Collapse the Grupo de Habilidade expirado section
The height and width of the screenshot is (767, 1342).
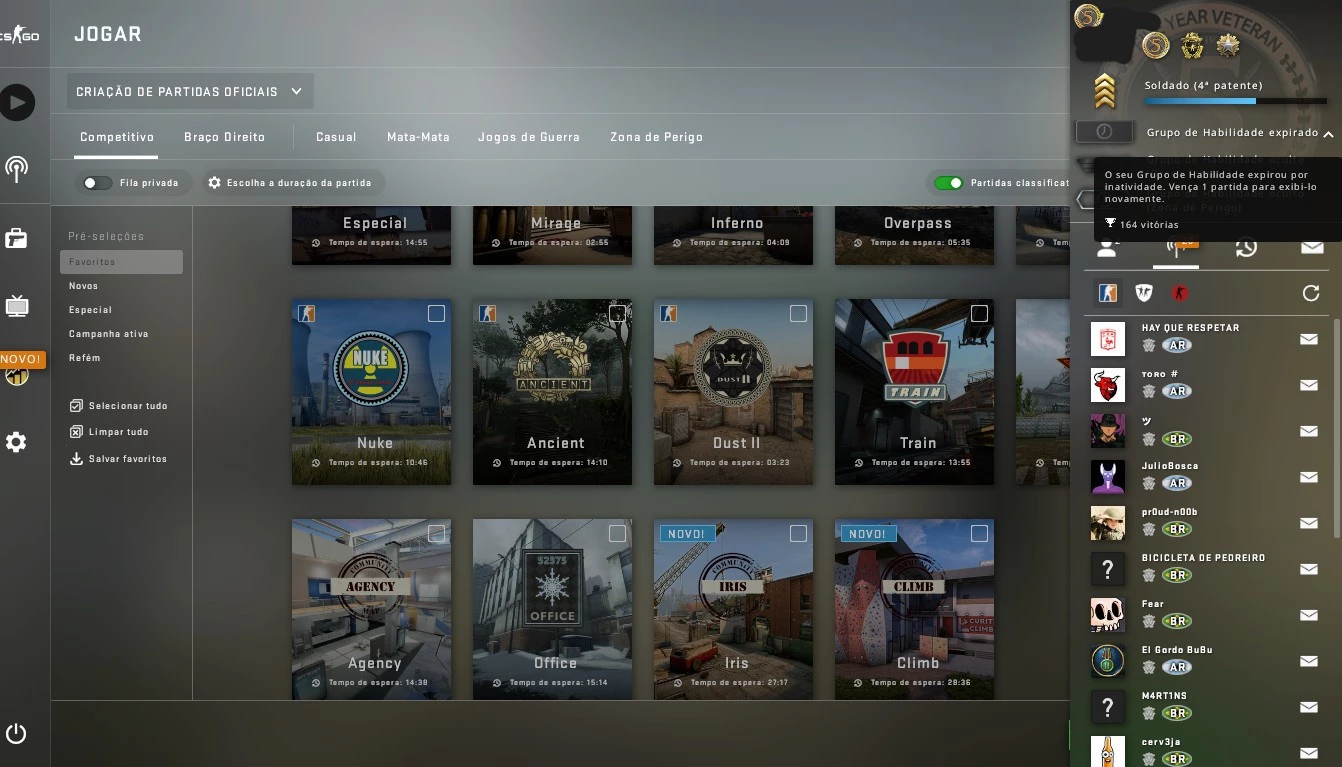tap(1328, 132)
